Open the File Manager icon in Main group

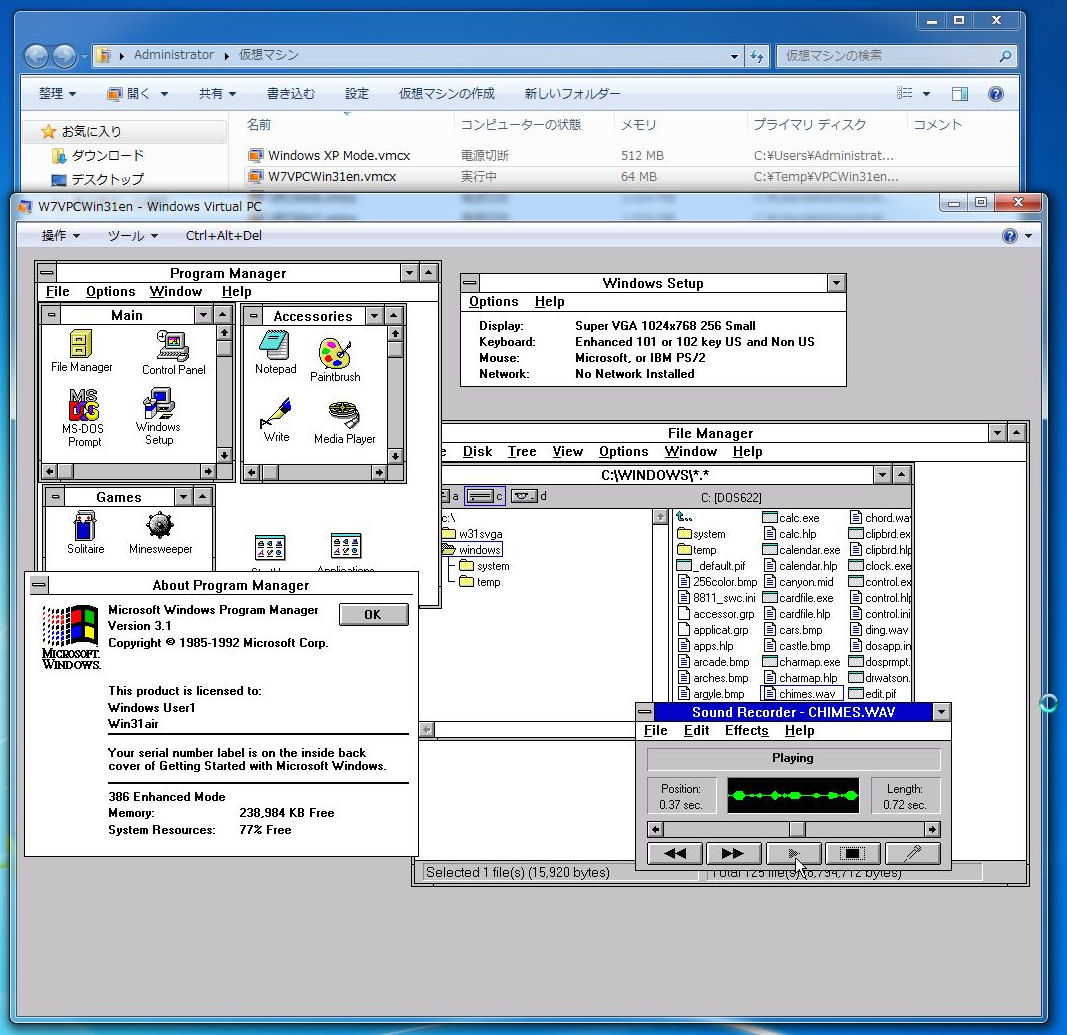point(81,351)
